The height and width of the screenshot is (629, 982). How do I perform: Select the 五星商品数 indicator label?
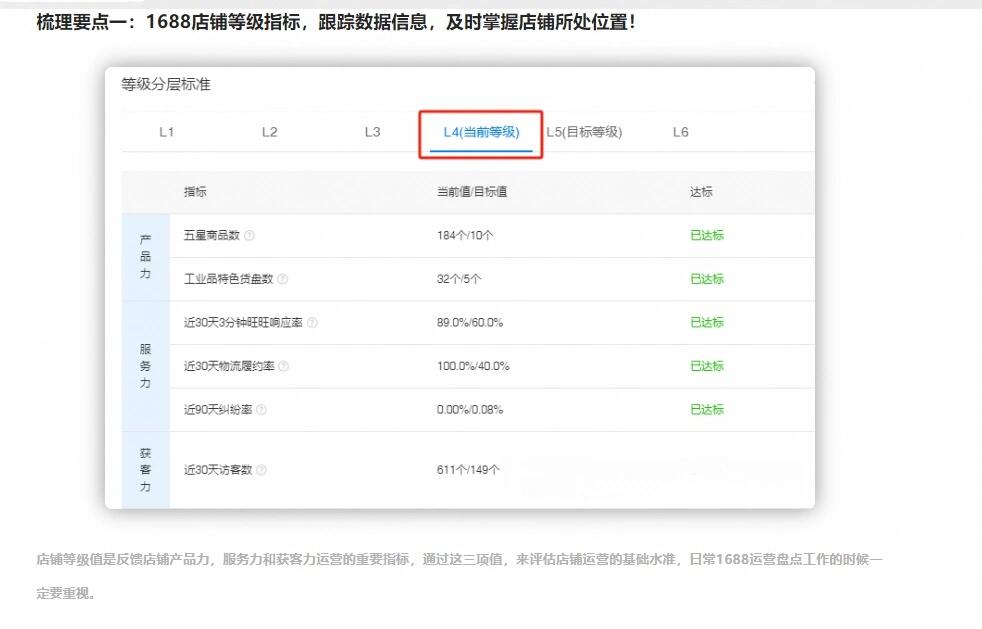(212, 236)
